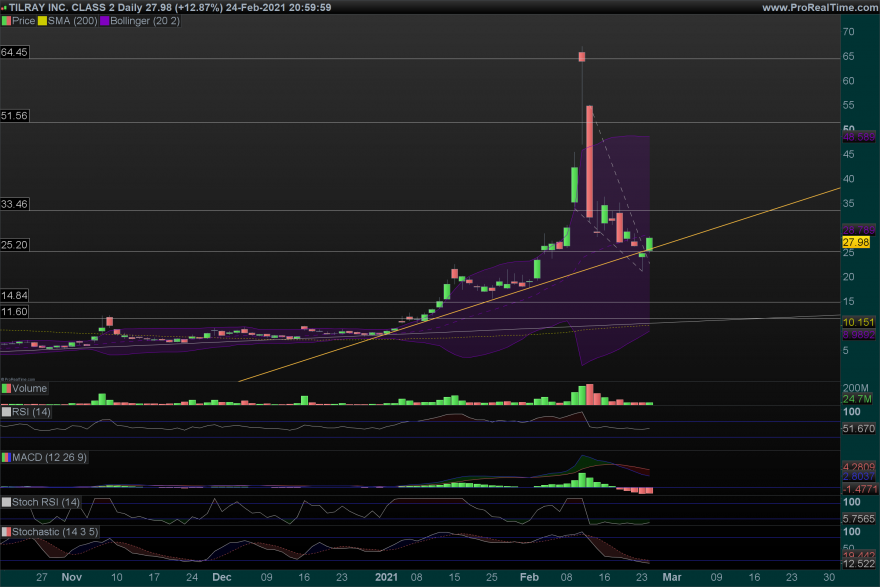
Task: Click the 51.56 horizontal level label
Action: (x=15, y=116)
